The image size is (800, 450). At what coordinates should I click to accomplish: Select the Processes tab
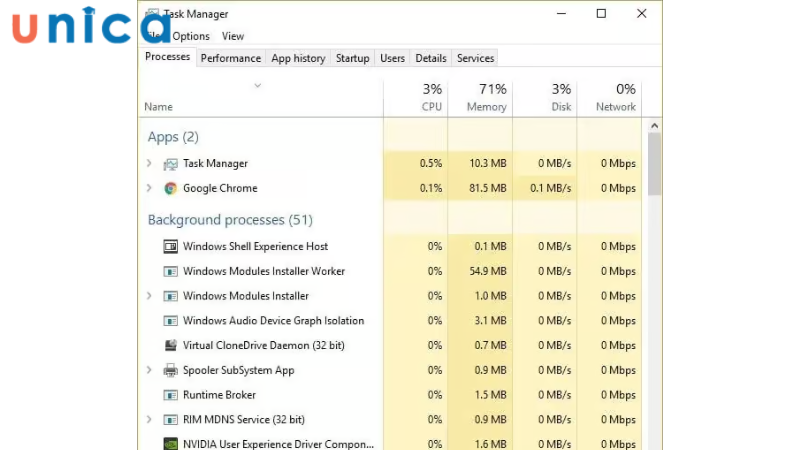click(x=167, y=57)
